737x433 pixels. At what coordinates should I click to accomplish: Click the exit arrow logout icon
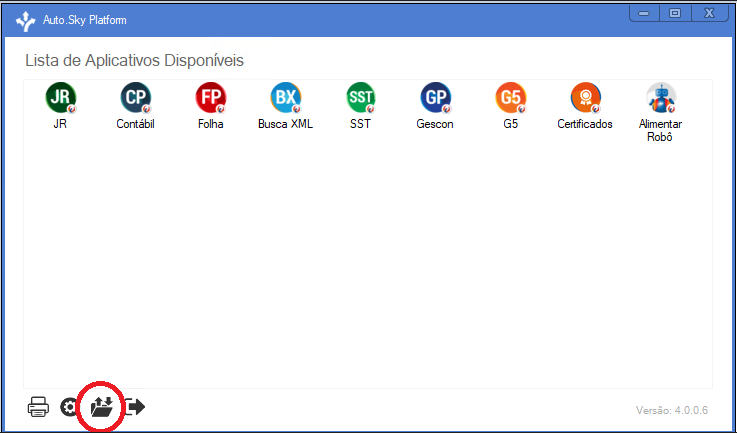tap(135, 407)
